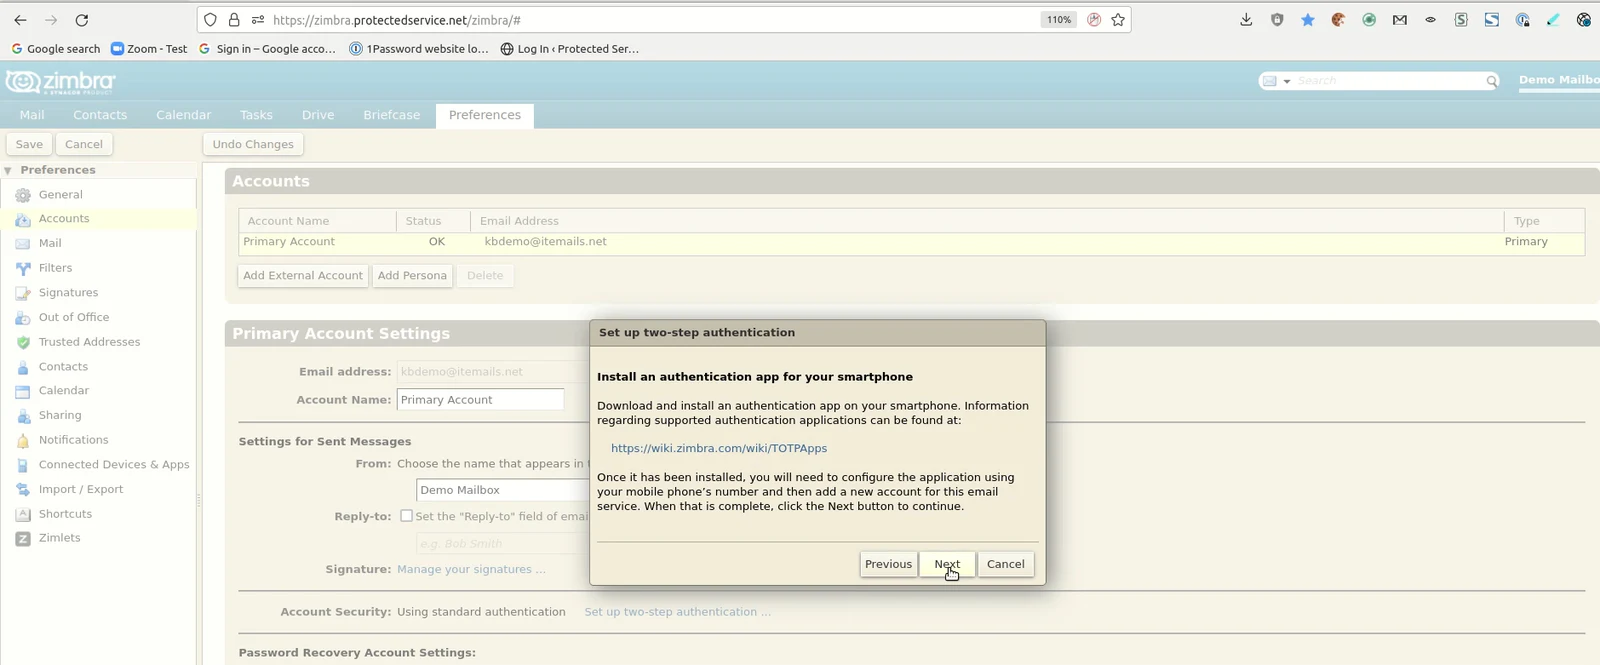
Task: Click Undo Changes button
Action: coord(253,144)
